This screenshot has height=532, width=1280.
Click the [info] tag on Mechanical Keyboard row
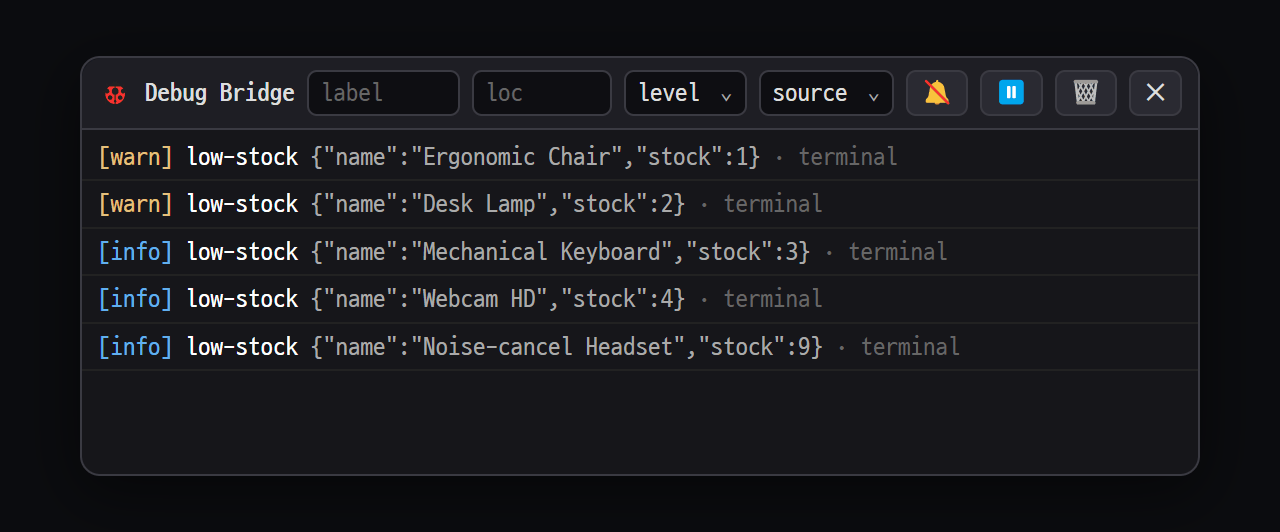coord(136,252)
